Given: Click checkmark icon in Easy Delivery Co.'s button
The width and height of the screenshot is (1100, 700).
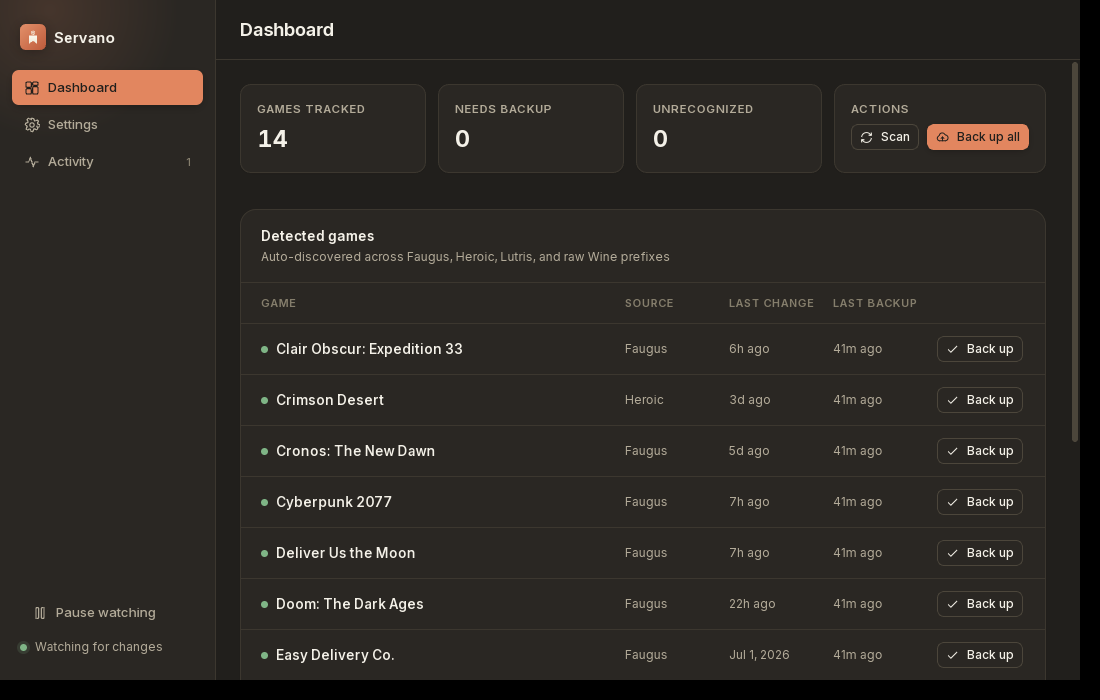Looking at the screenshot, I should [x=952, y=655].
